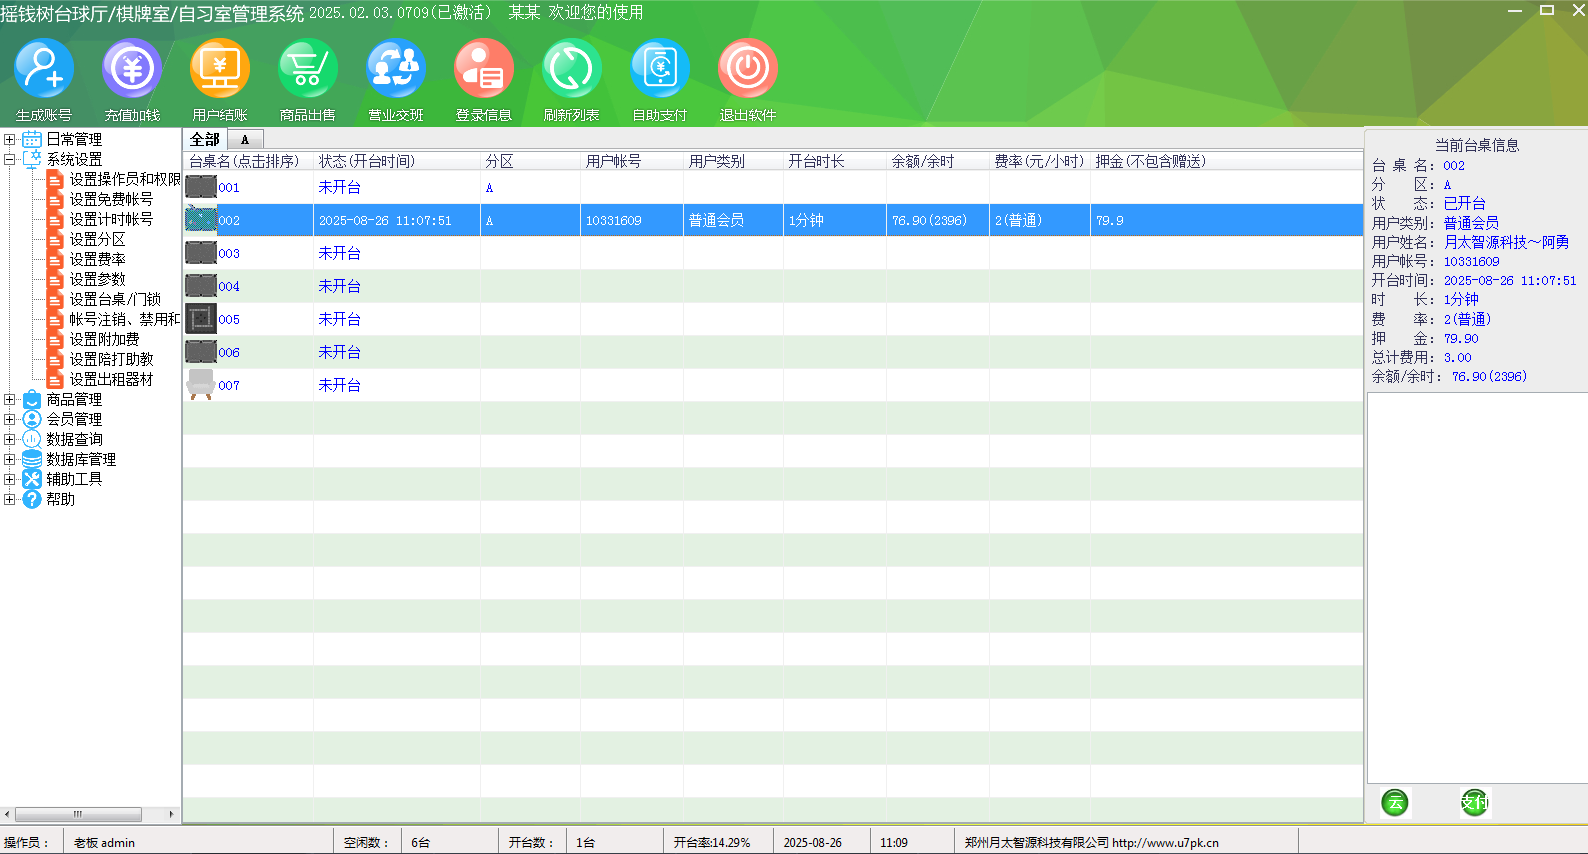Expand the 会员管理 tree node
This screenshot has height=854, width=1588.
pos(10,420)
